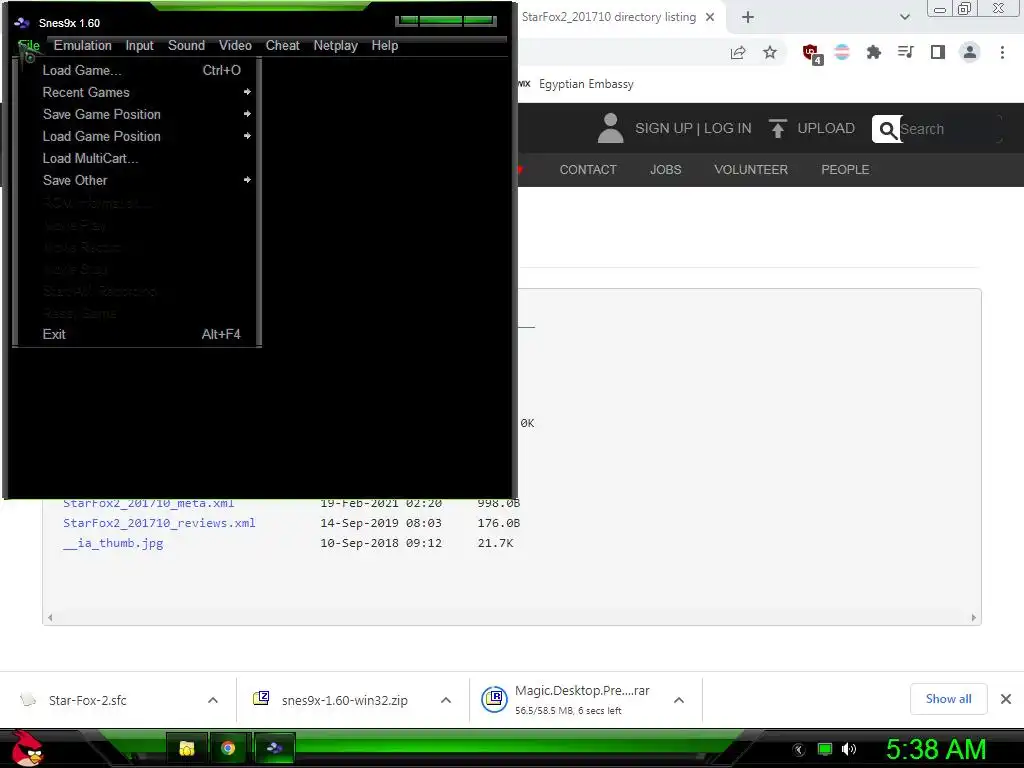
Task: Open a new Chrome tab
Action: pyautogui.click(x=748, y=17)
